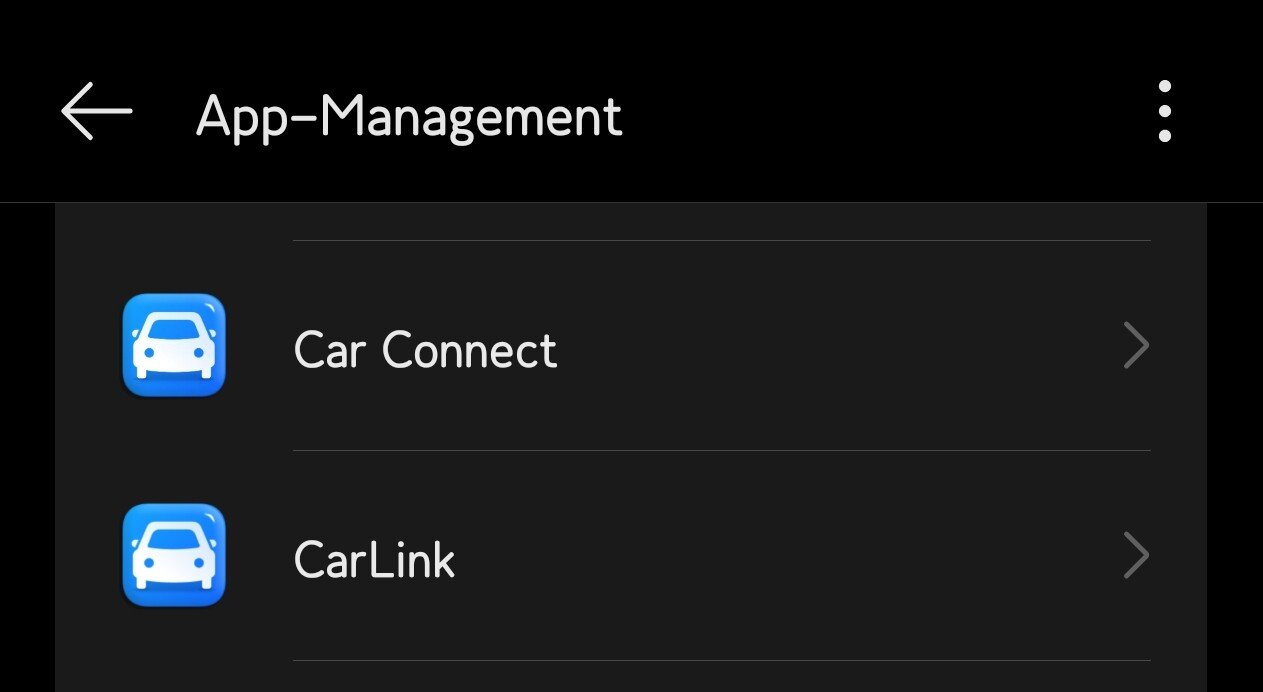
Task: Select the Car Connect text label
Action: [x=425, y=350]
